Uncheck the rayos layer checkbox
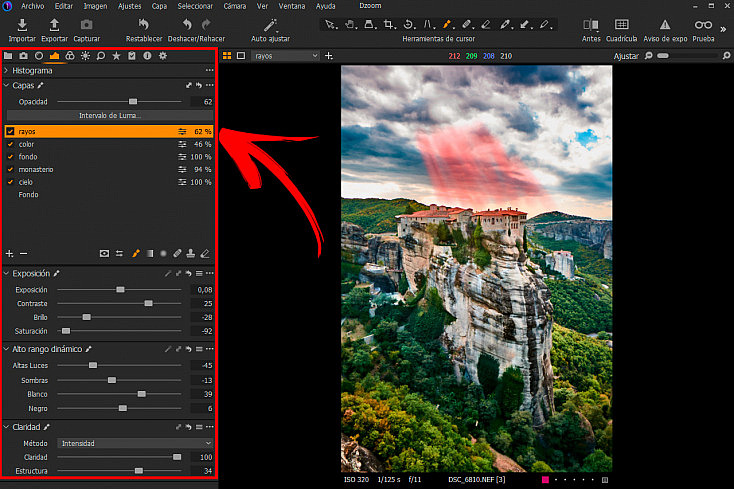734x489 pixels. pos(10,131)
